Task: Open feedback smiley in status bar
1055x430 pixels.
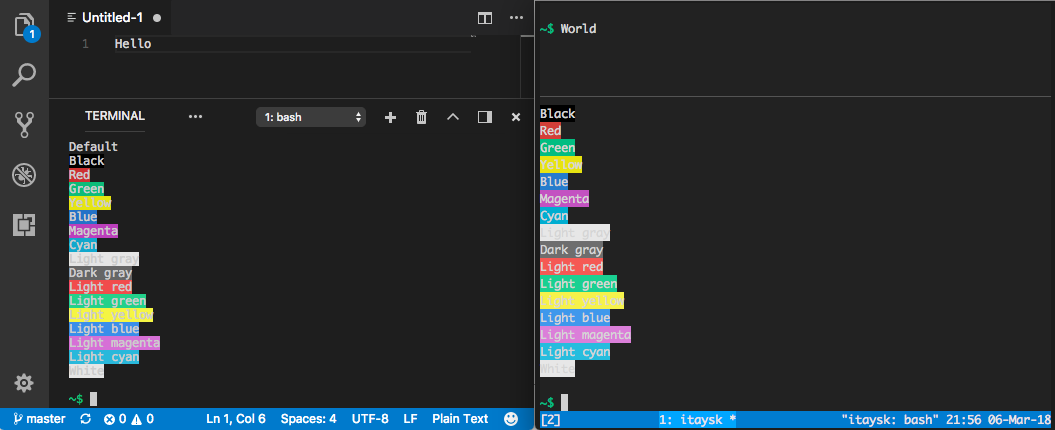Action: coord(511,419)
